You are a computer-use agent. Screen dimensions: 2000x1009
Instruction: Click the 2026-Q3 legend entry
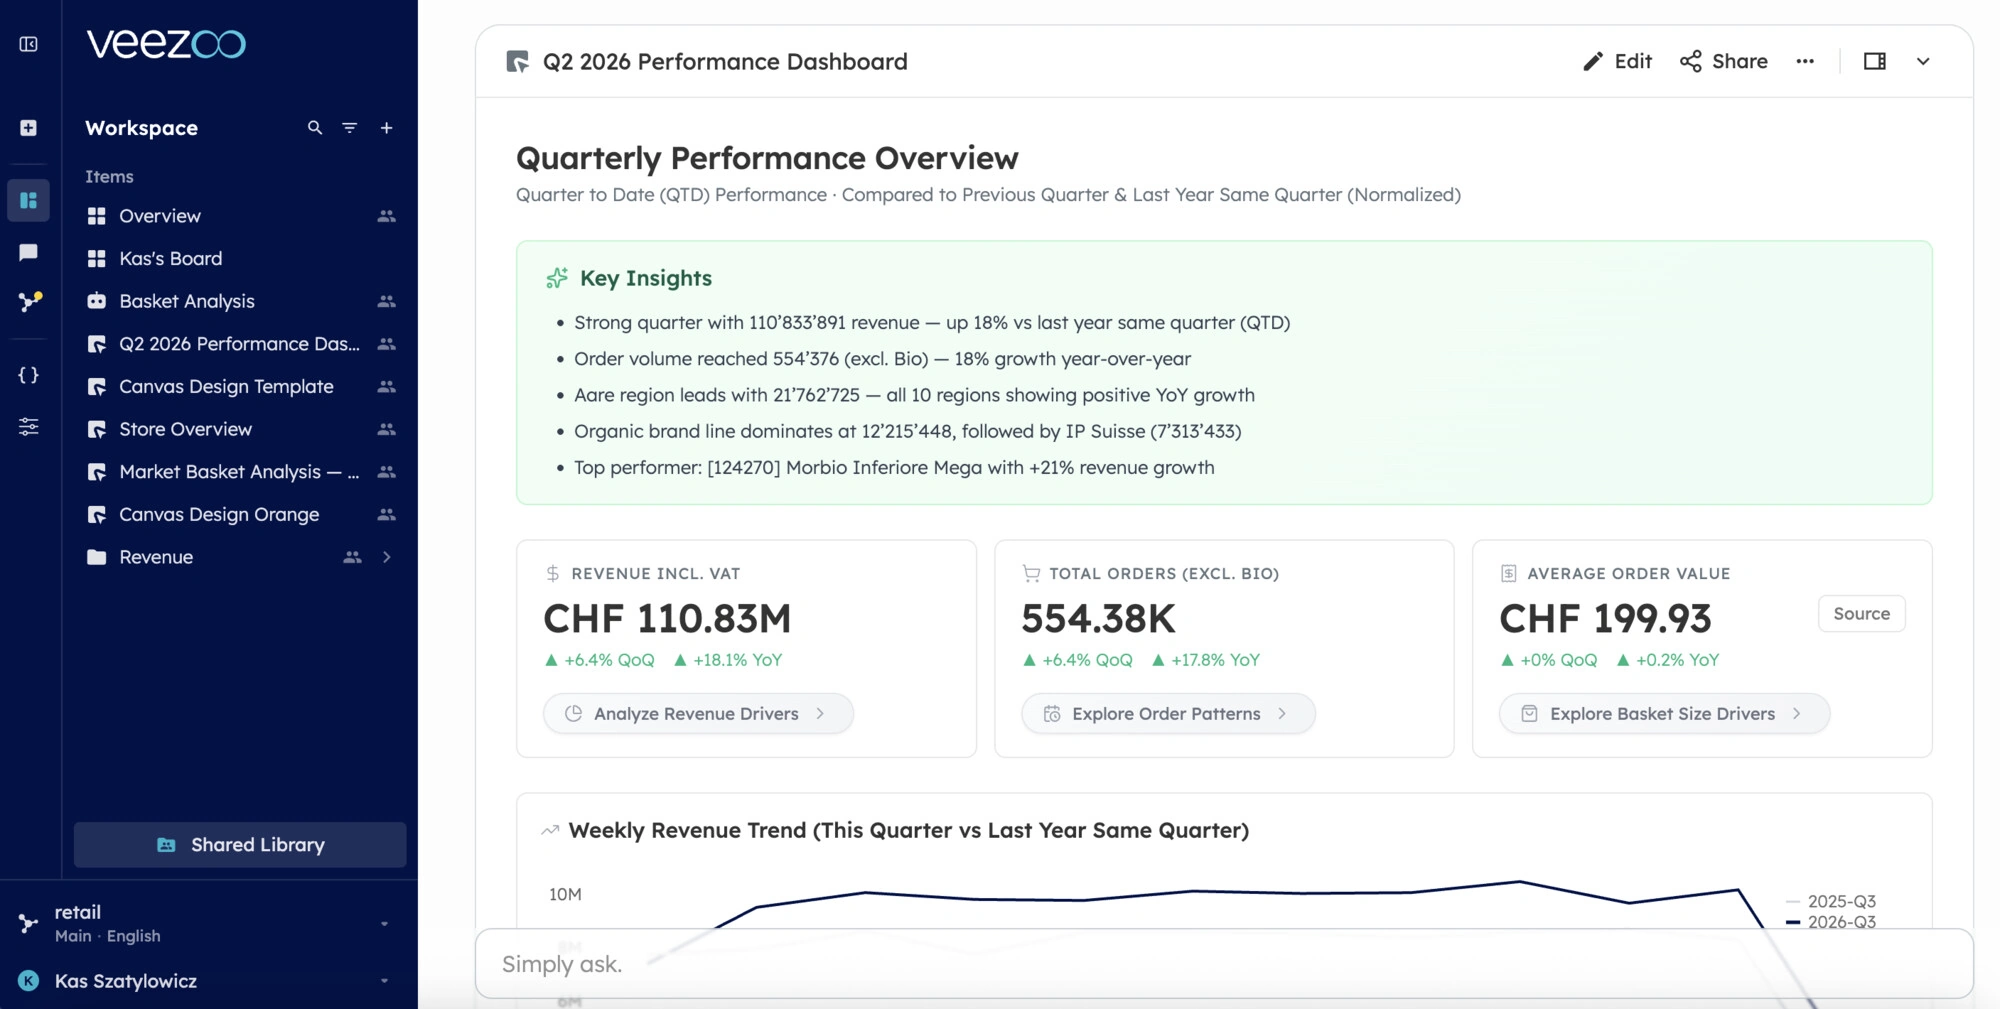1831,922
